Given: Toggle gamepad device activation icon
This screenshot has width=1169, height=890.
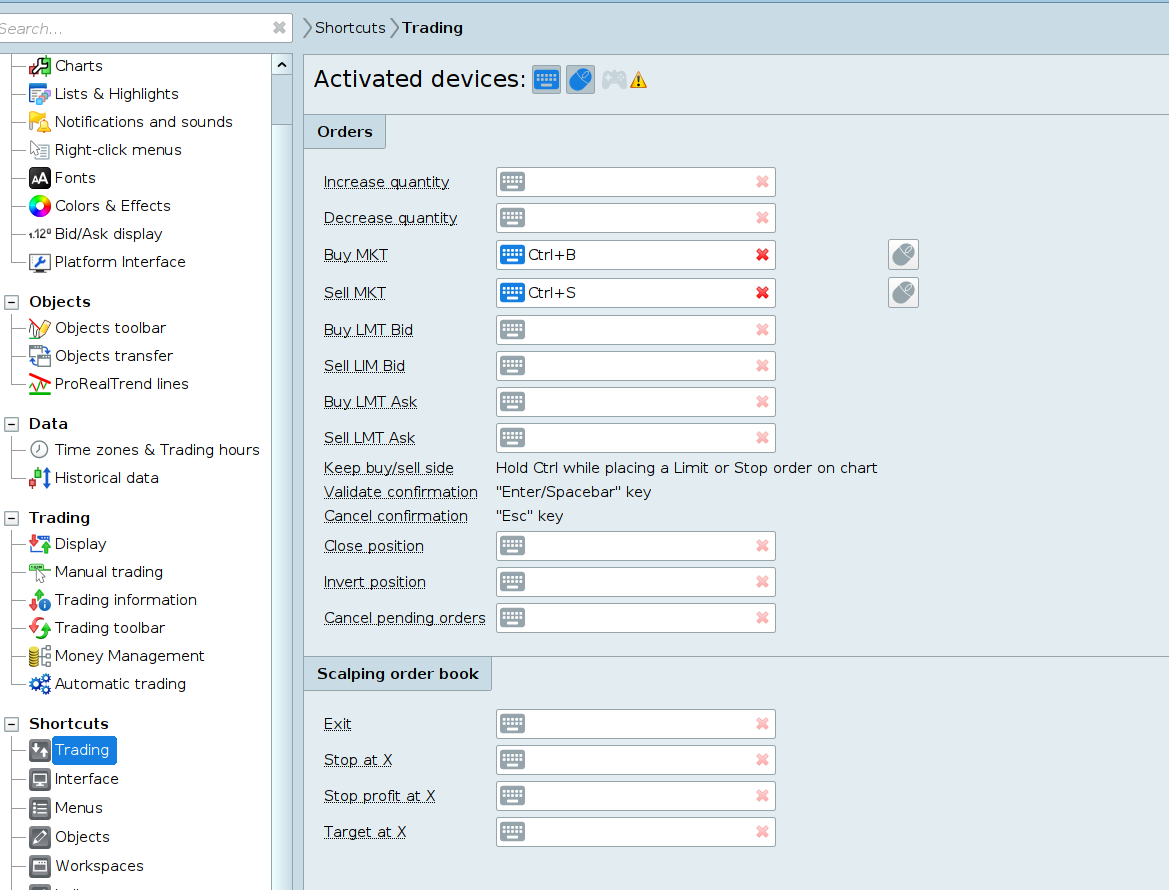Looking at the screenshot, I should pyautogui.click(x=614, y=80).
